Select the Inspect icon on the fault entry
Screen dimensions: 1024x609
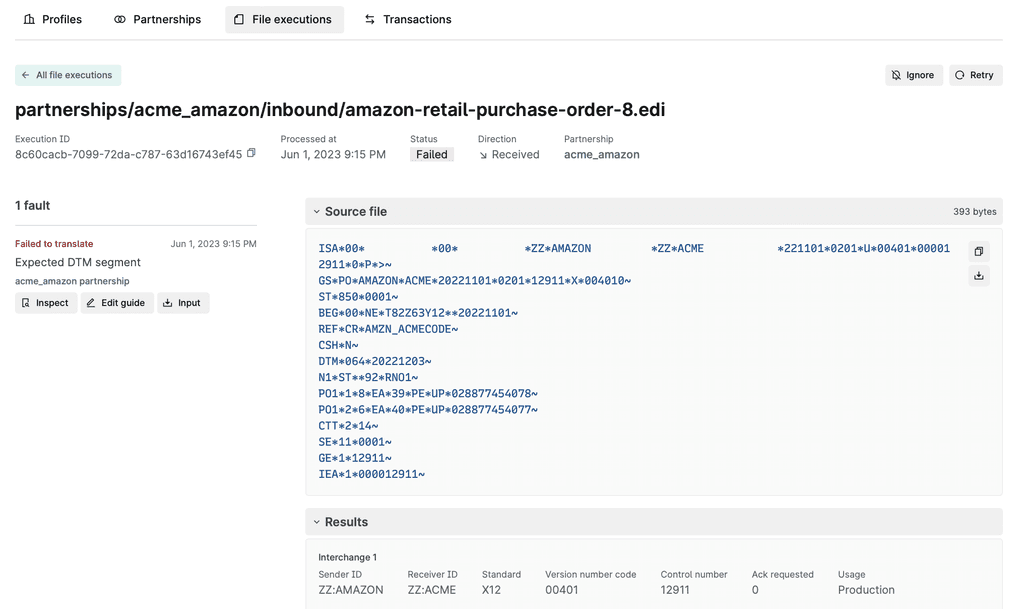click(25, 302)
